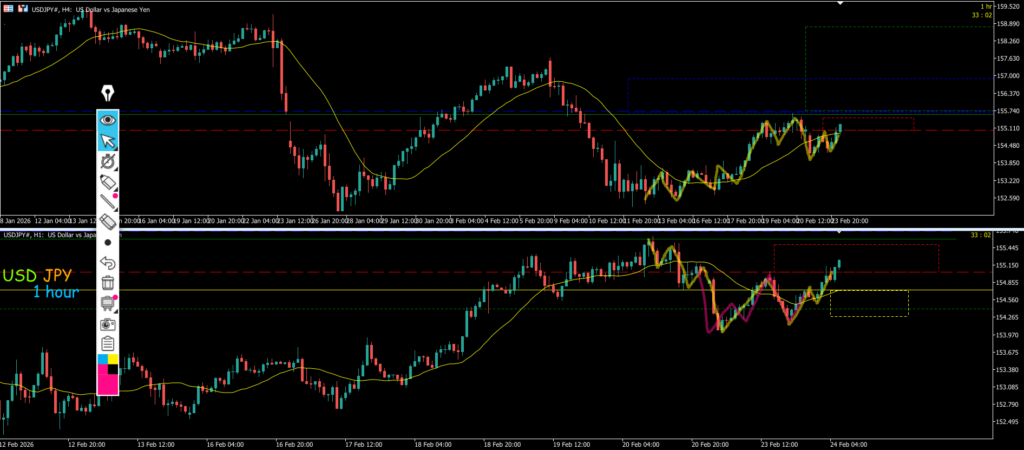The width and height of the screenshot is (1024, 450).
Task: Open the crossed-circle tool options
Action: pos(108,161)
